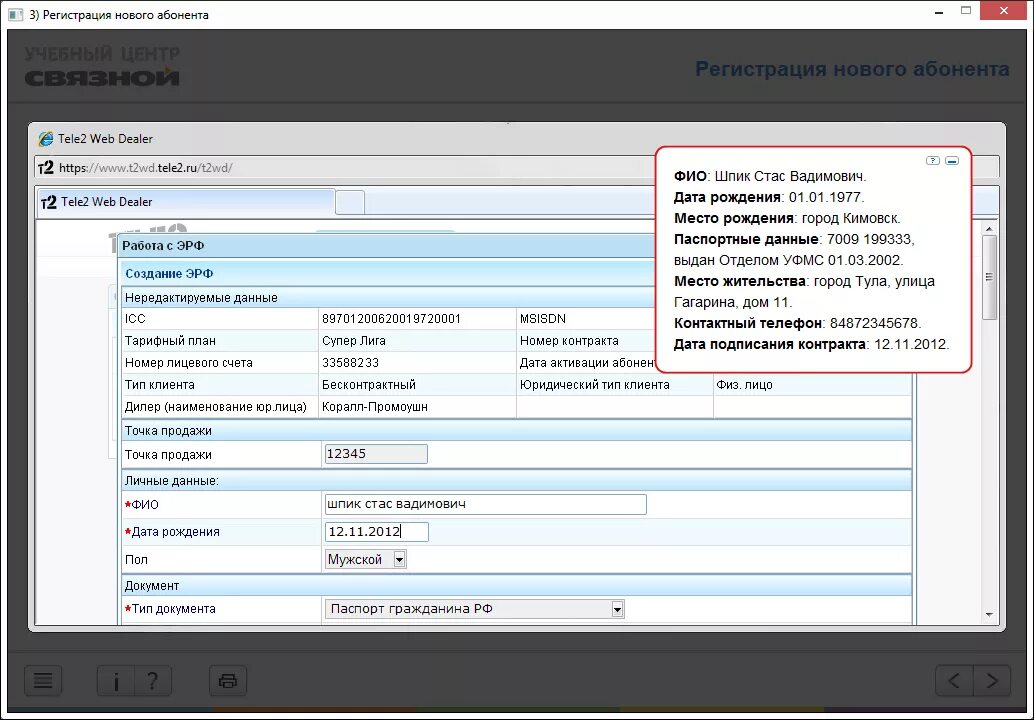This screenshot has width=1034, height=720.
Task: Click the vertical scrollbar thumb
Action: (989, 278)
